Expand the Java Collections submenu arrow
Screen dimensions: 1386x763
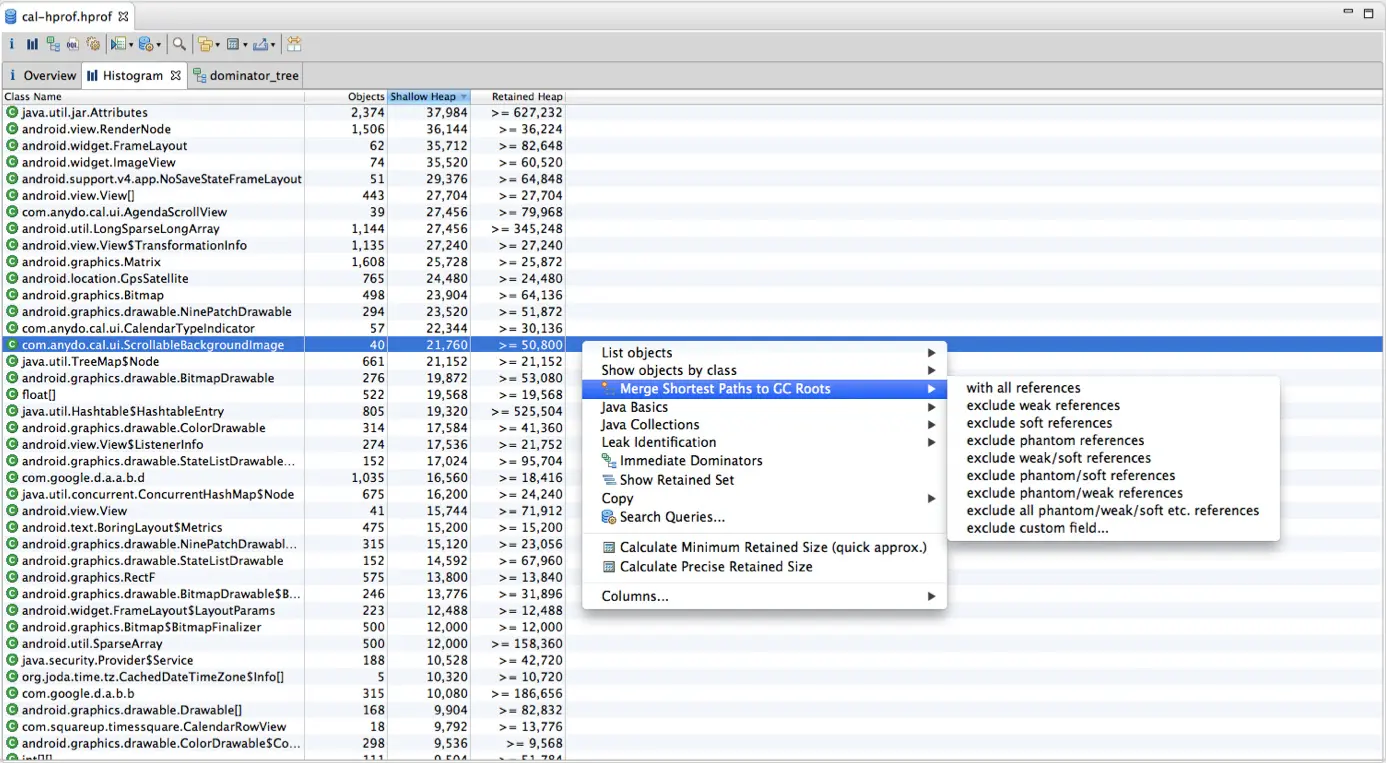coord(931,425)
